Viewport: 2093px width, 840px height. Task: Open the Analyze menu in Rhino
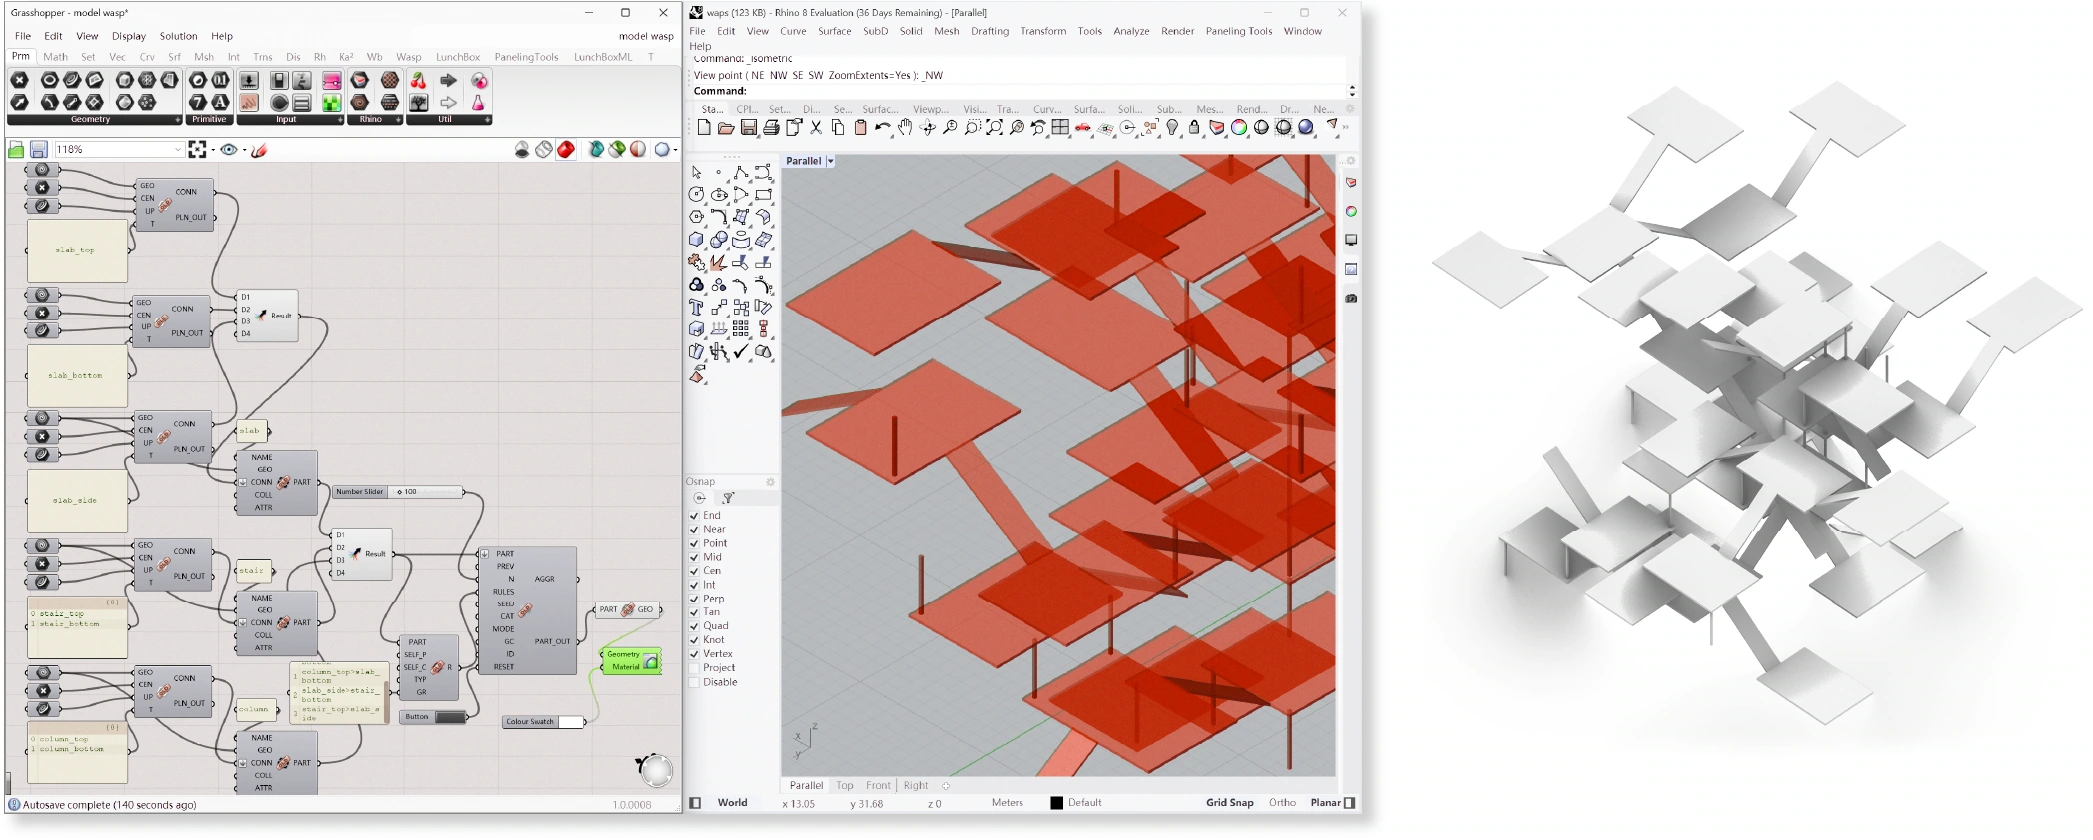(1131, 31)
